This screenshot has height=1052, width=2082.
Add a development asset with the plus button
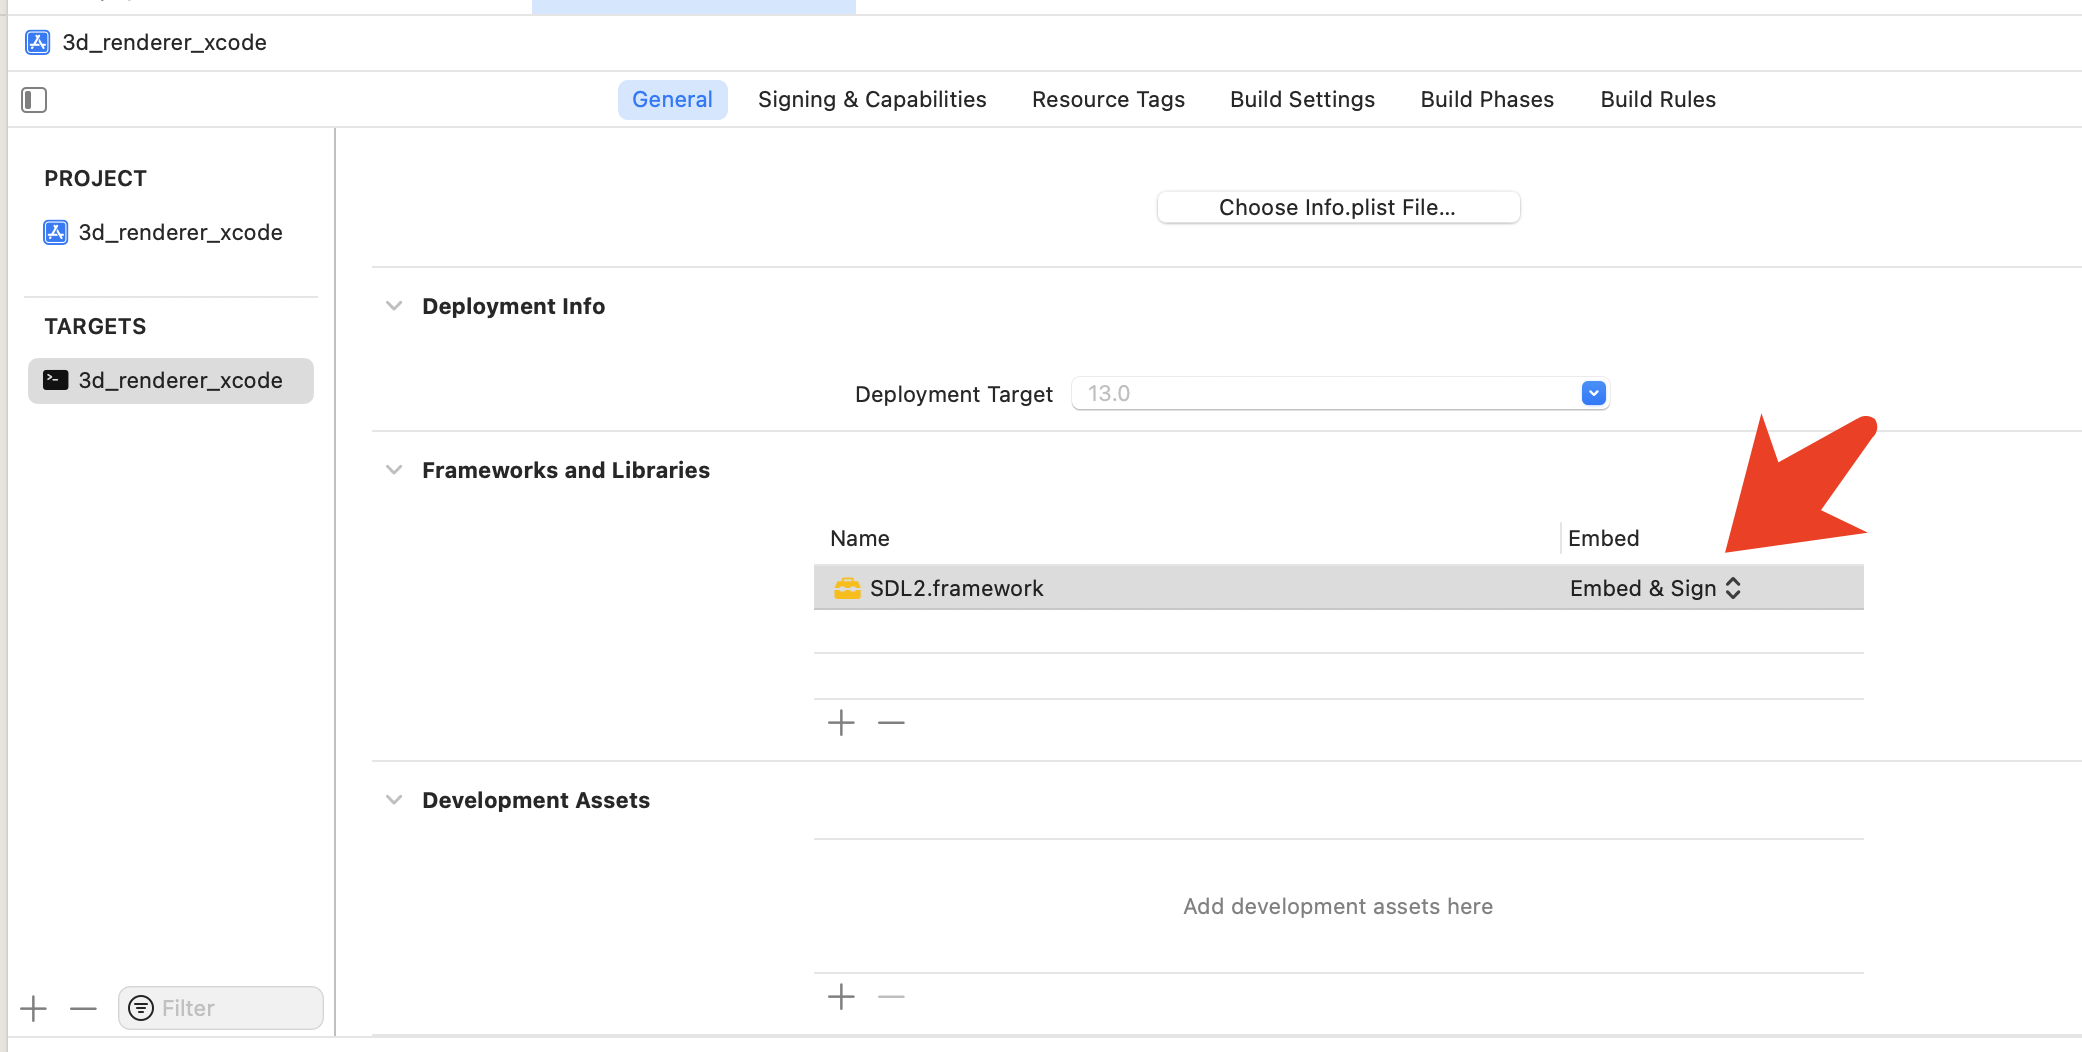click(841, 996)
